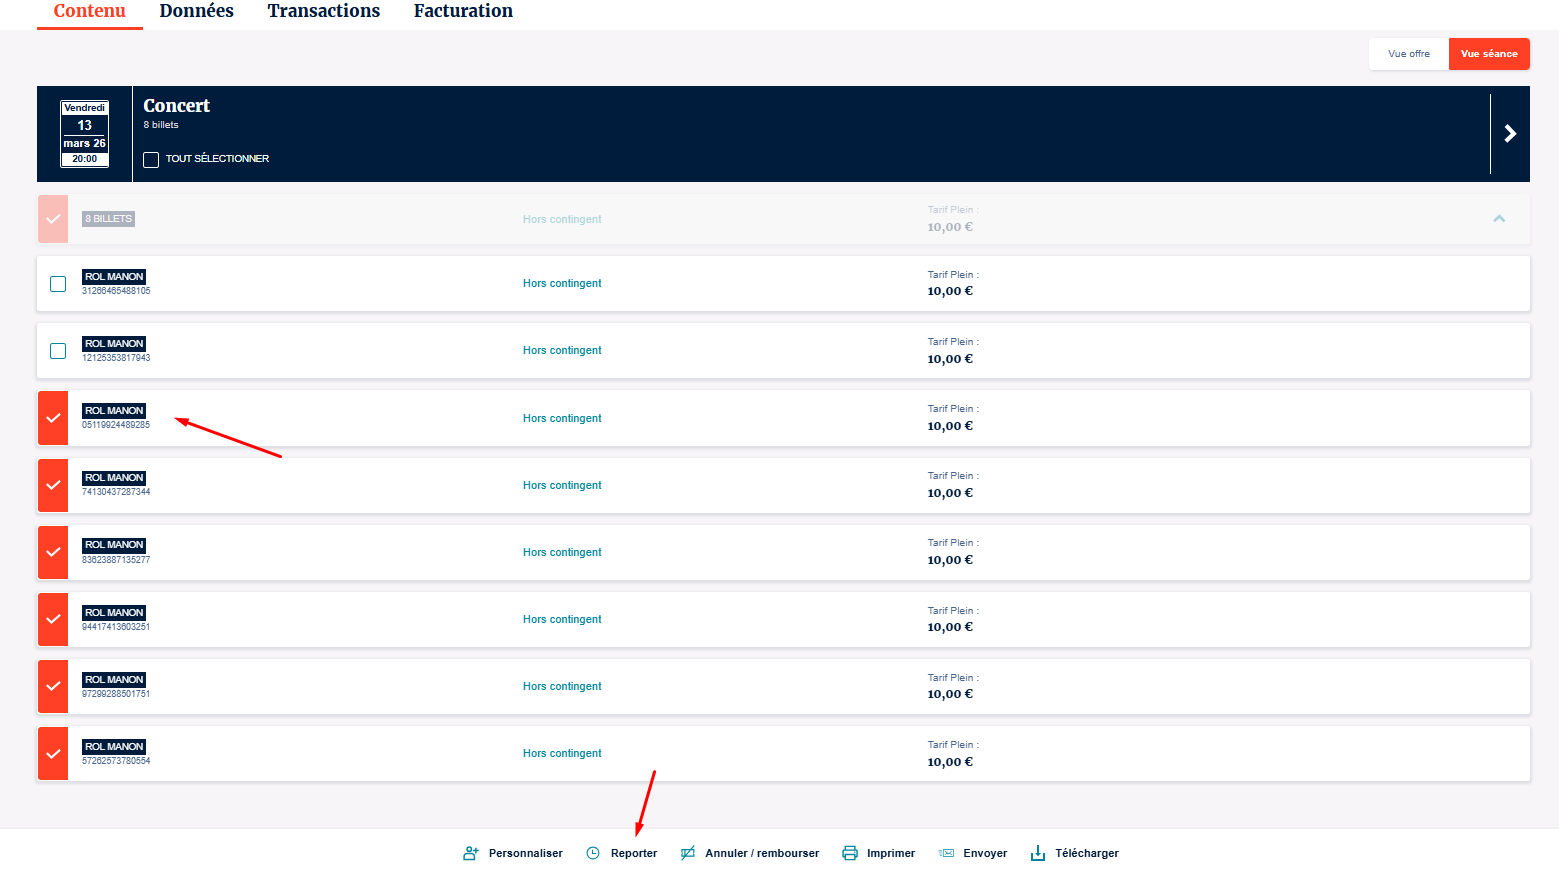Select ticket 31266465488105 checkbox
Screen dimensions: 1559x874
[58, 284]
